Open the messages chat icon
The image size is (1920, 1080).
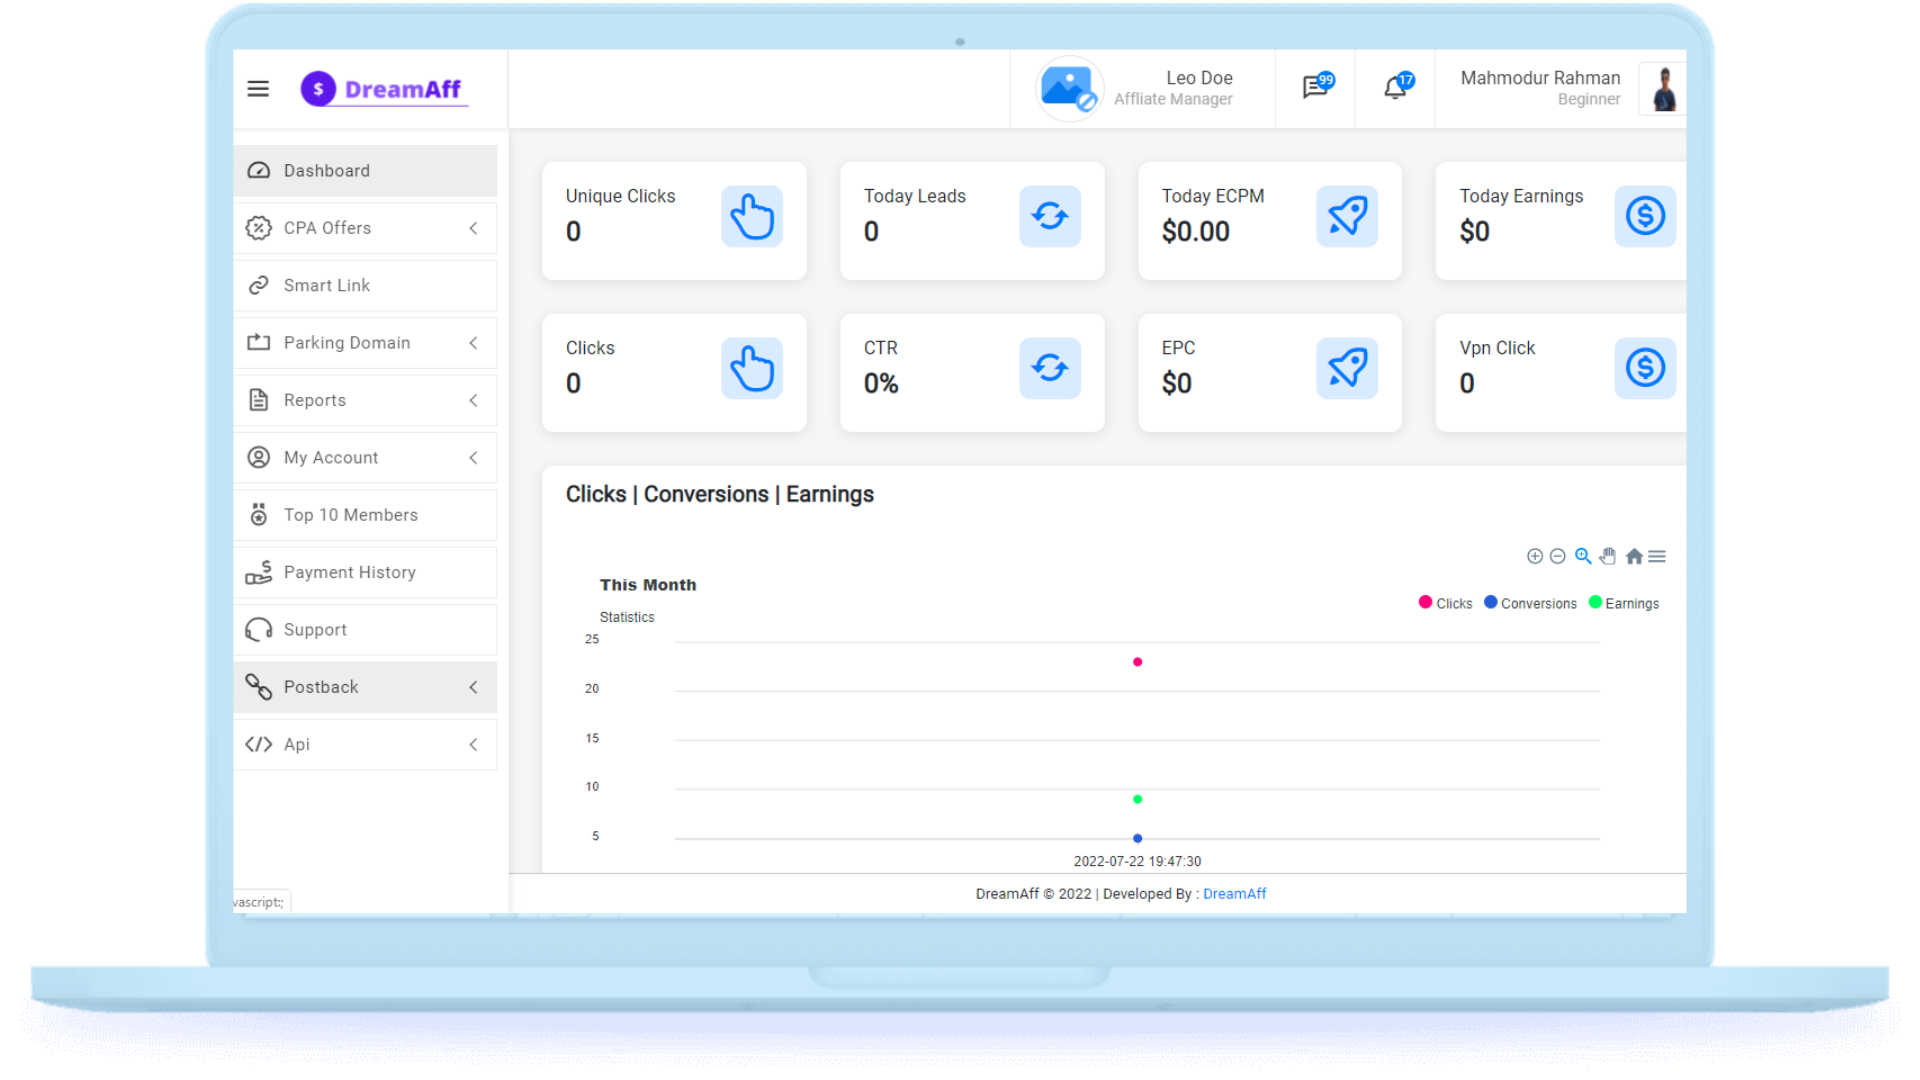pyautogui.click(x=1315, y=88)
